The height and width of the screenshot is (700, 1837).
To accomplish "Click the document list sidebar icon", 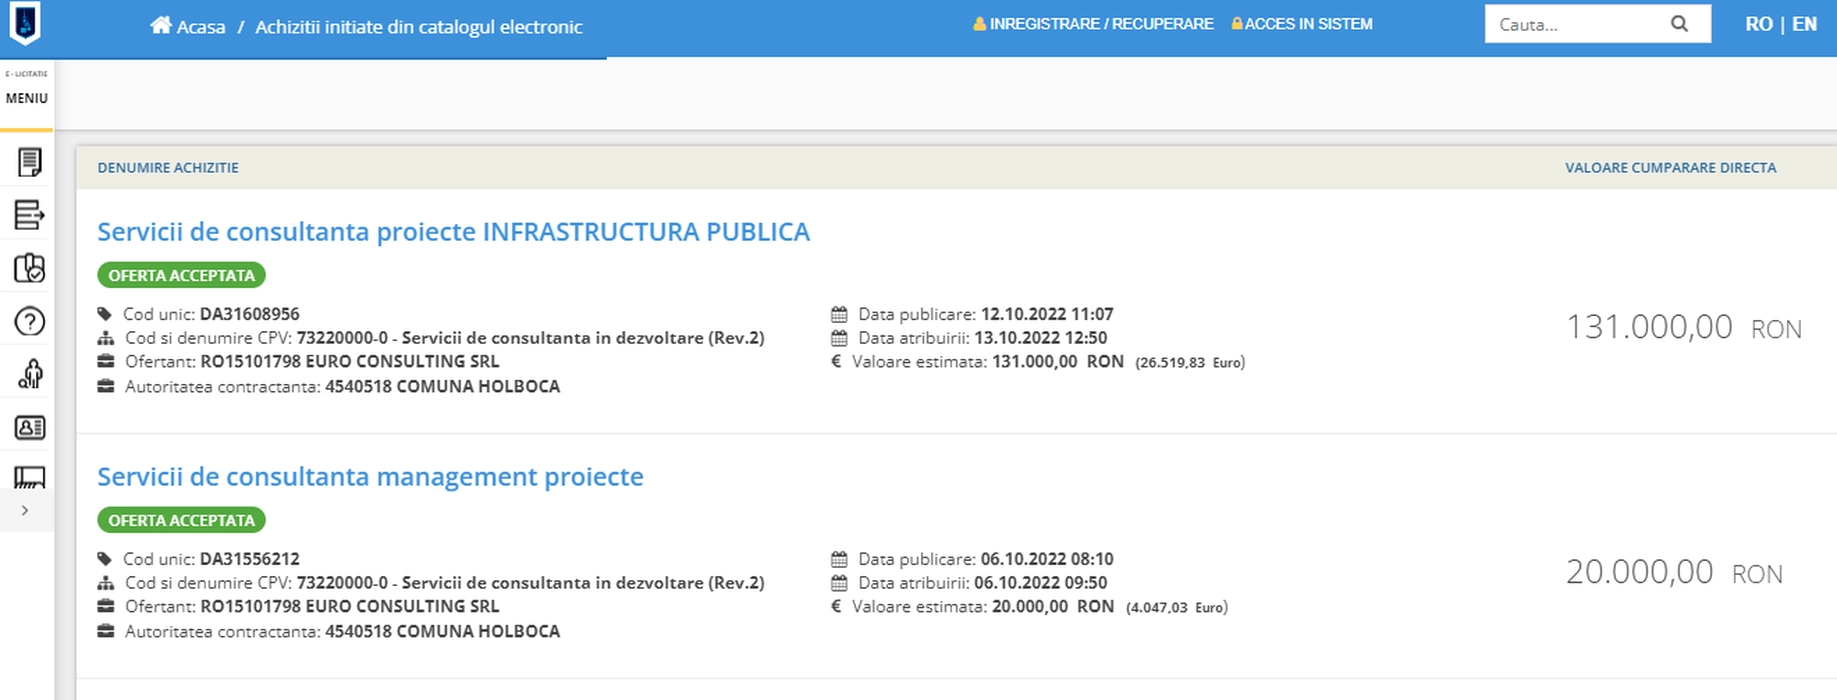I will tap(29, 162).
